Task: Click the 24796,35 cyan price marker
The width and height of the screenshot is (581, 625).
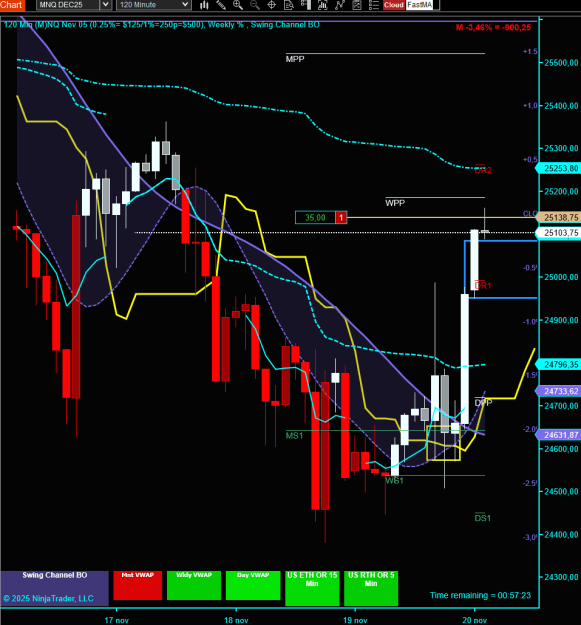Action: (559, 364)
